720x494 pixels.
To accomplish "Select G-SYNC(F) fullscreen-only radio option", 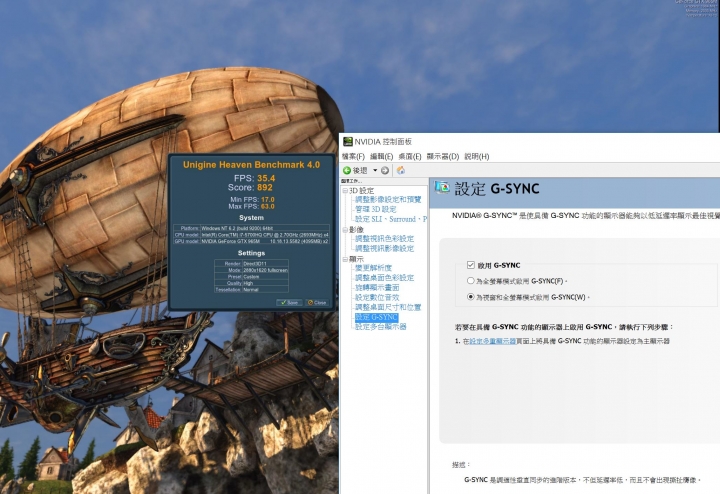I will [470, 281].
